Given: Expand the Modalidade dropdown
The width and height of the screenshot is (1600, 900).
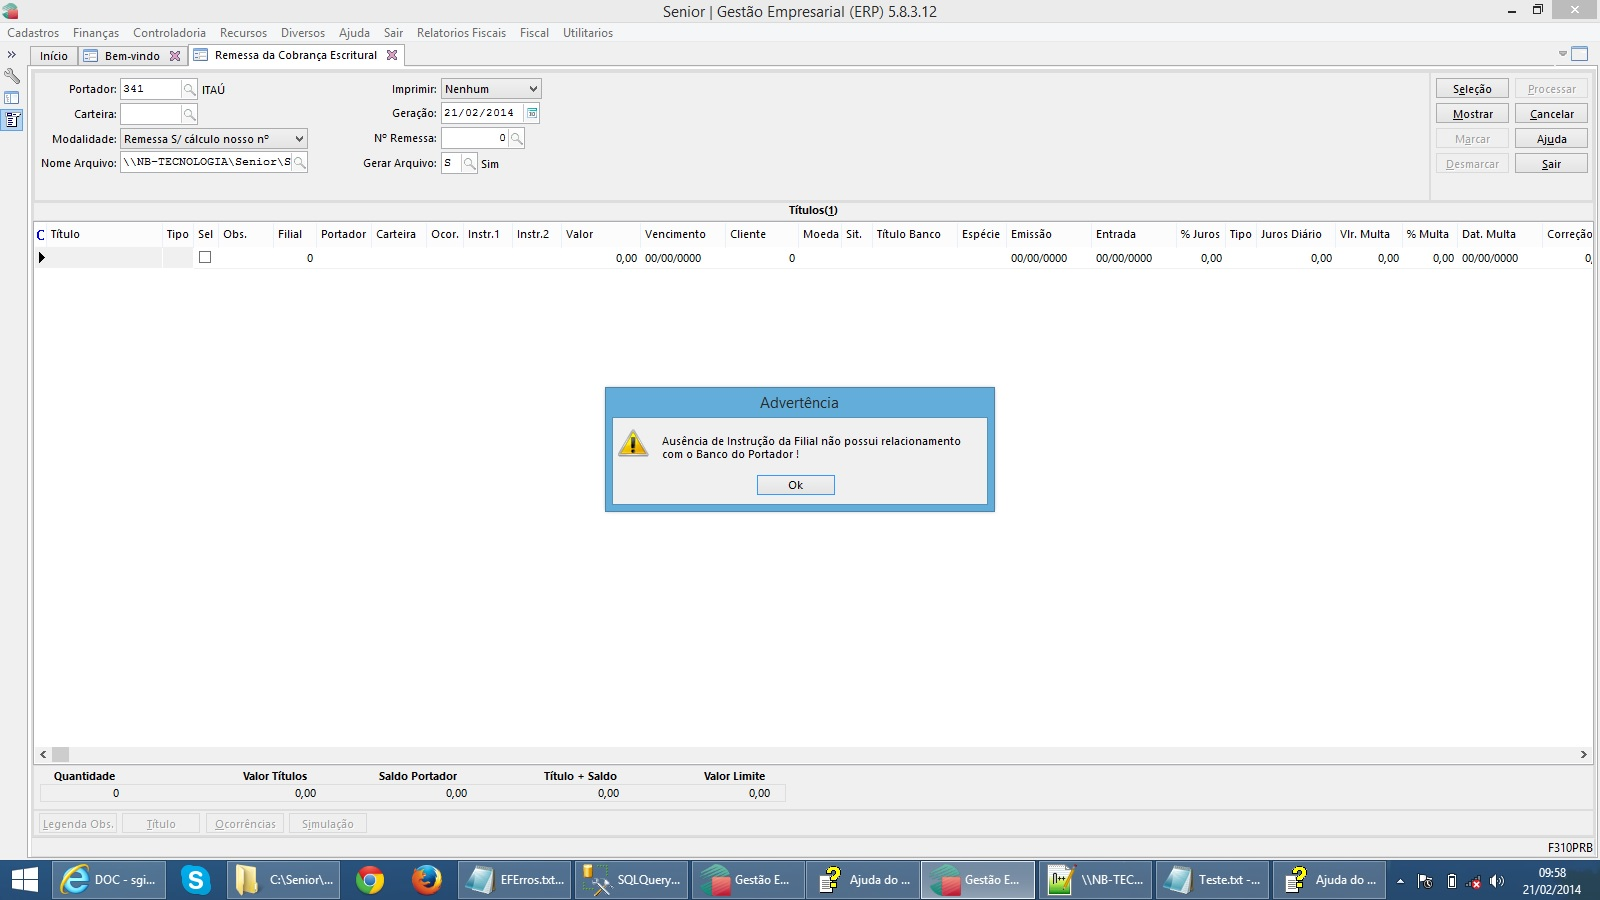Looking at the screenshot, I should [x=299, y=139].
